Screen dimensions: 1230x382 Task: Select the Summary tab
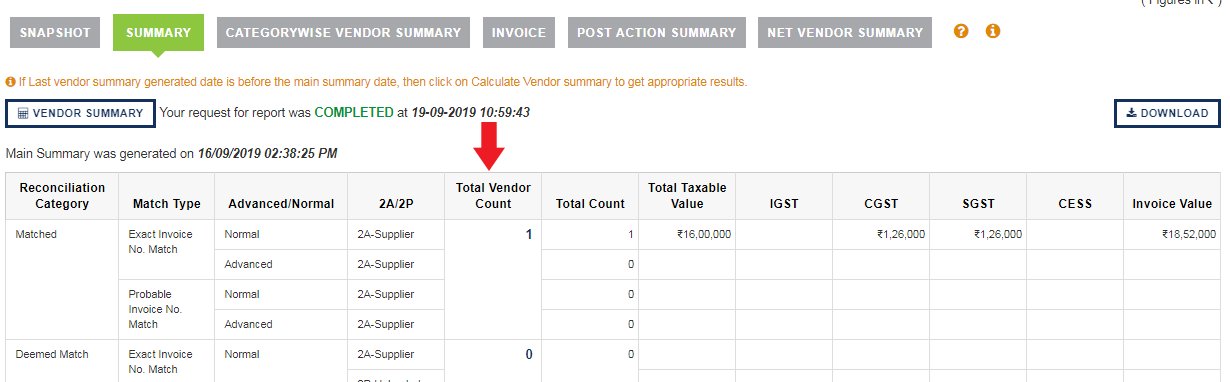[x=159, y=32]
